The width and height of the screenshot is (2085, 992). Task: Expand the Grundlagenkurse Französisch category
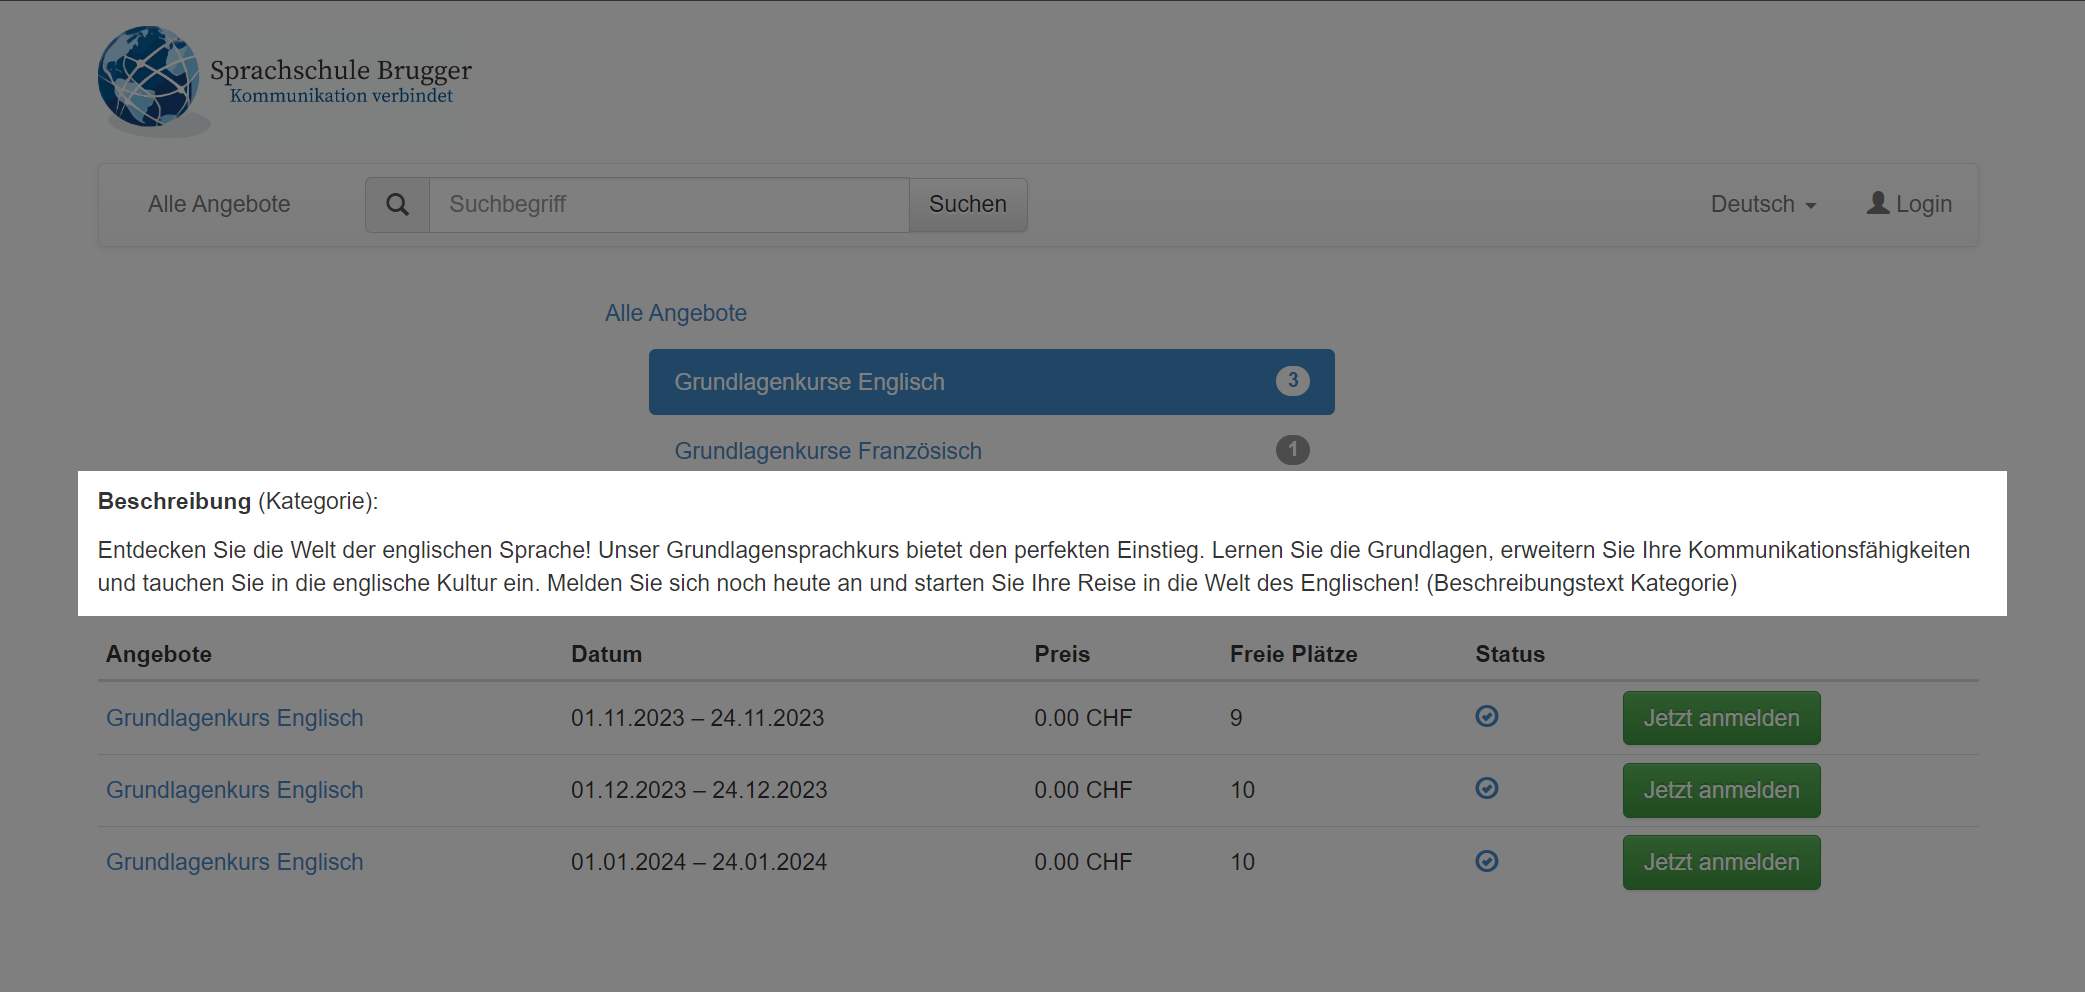(x=828, y=451)
